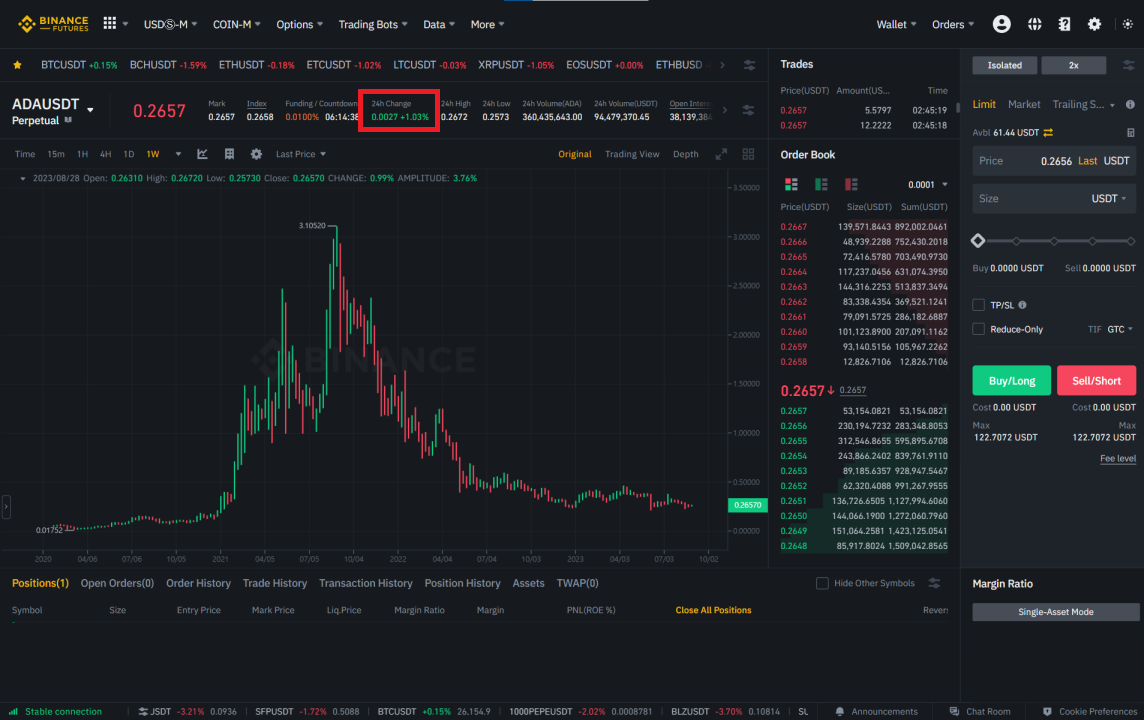Open settings gear in top bar

pyautogui.click(x=1094, y=24)
